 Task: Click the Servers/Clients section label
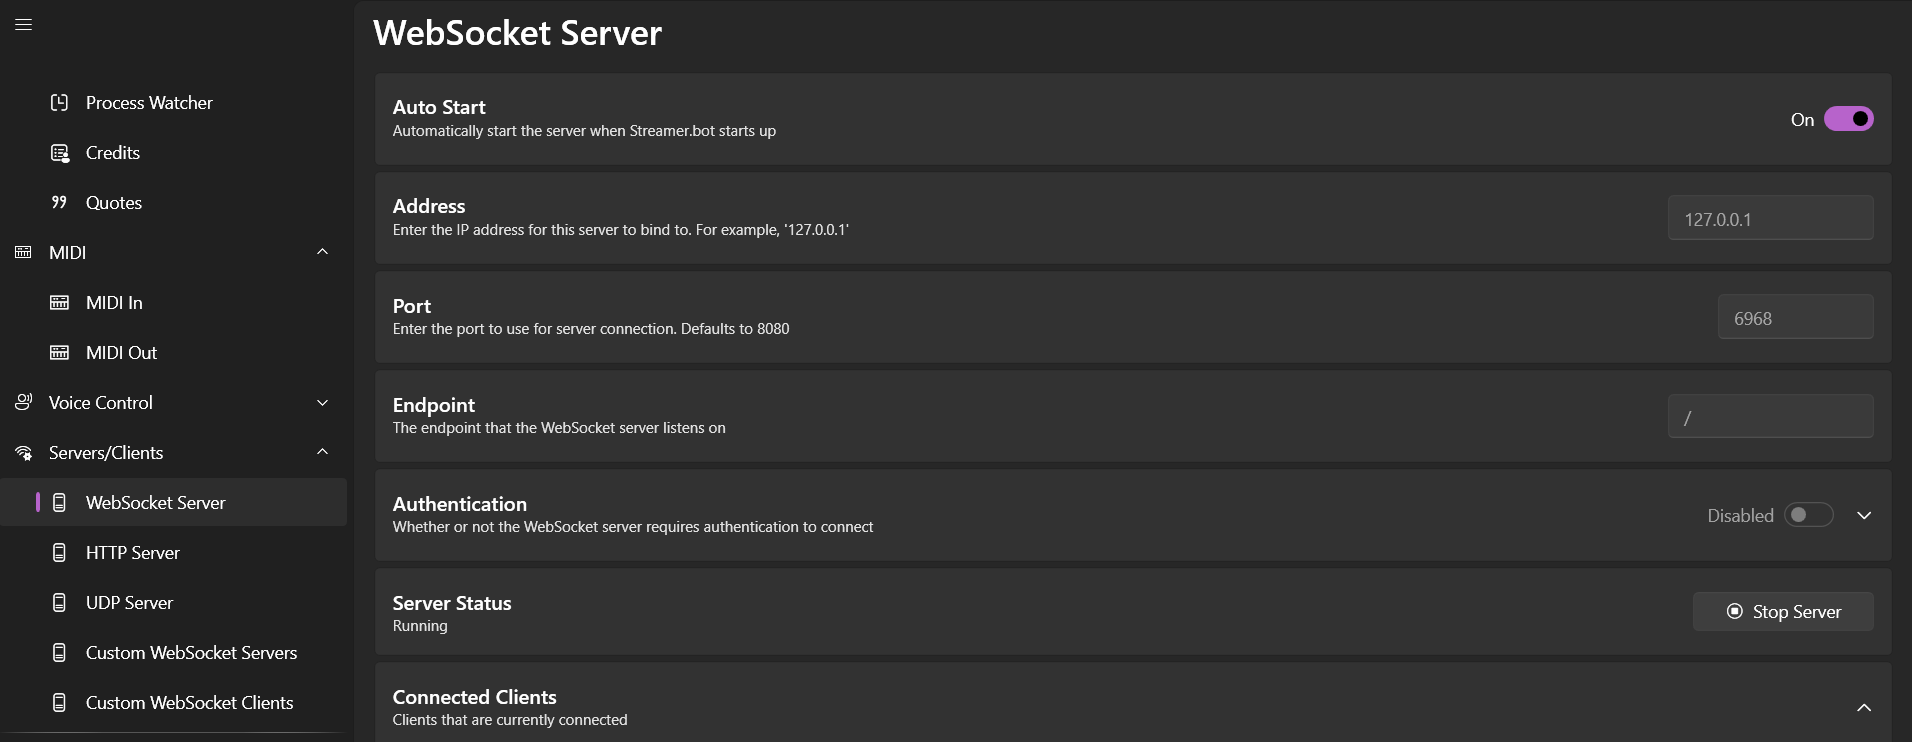point(106,453)
